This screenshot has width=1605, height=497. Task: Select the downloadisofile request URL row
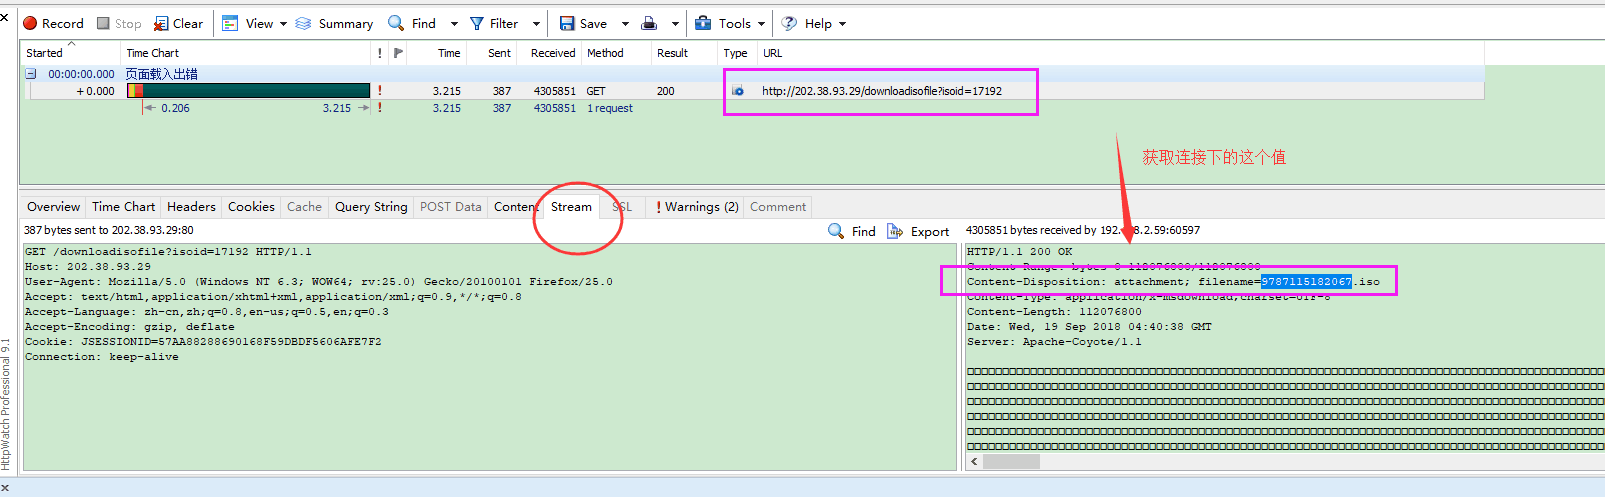pyautogui.click(x=881, y=91)
